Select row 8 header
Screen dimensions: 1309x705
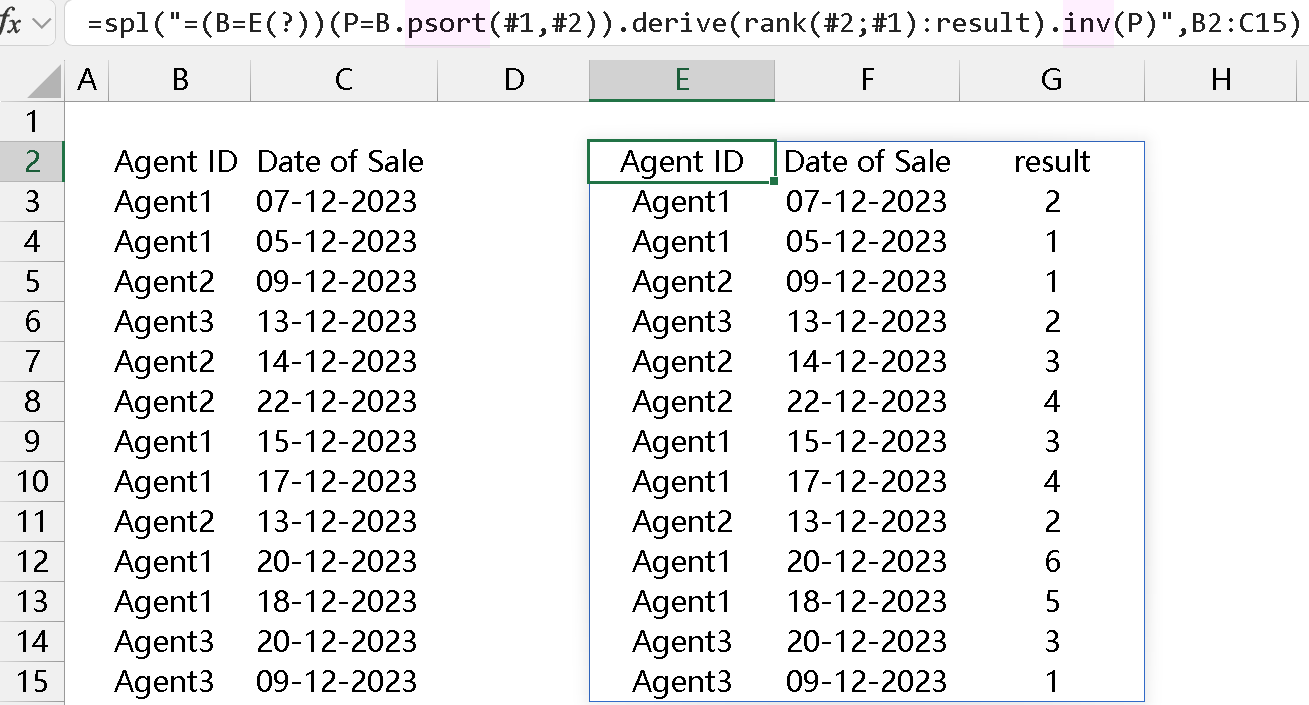click(x=33, y=401)
